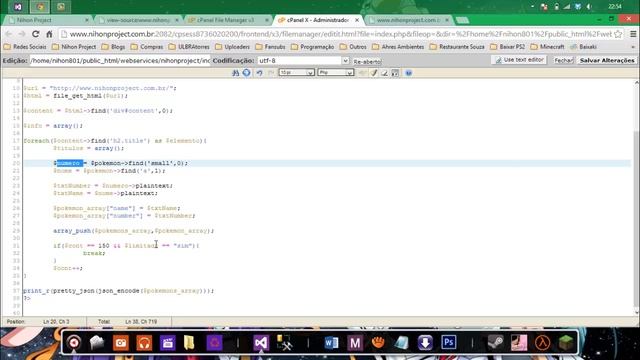Click the Use text editor button
The height and width of the screenshot is (360, 640).
click(519, 60)
